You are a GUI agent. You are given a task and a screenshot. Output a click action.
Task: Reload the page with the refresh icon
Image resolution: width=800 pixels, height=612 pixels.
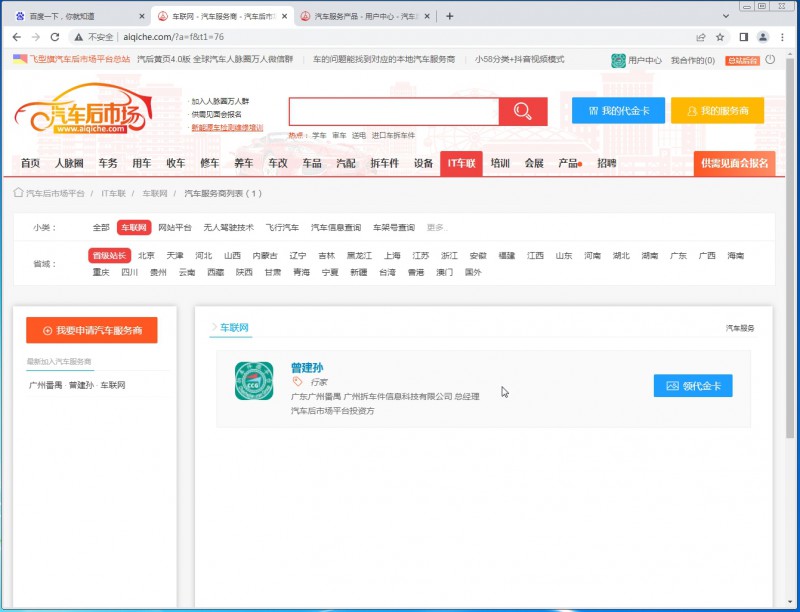point(55,37)
